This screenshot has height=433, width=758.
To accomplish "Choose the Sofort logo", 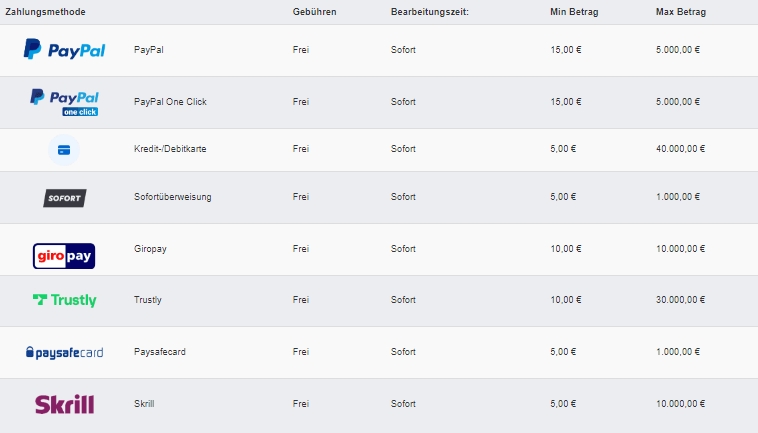I will pyautogui.click(x=65, y=198).
